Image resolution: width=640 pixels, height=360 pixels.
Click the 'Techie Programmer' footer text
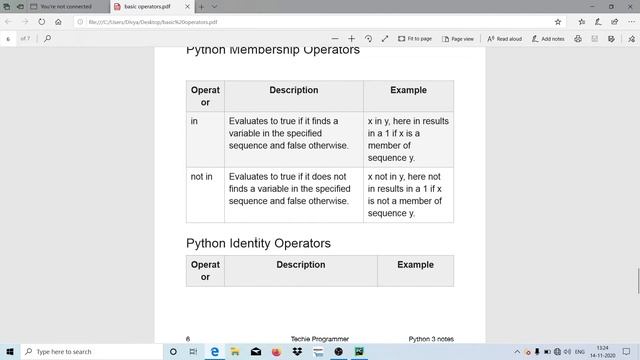(x=320, y=339)
